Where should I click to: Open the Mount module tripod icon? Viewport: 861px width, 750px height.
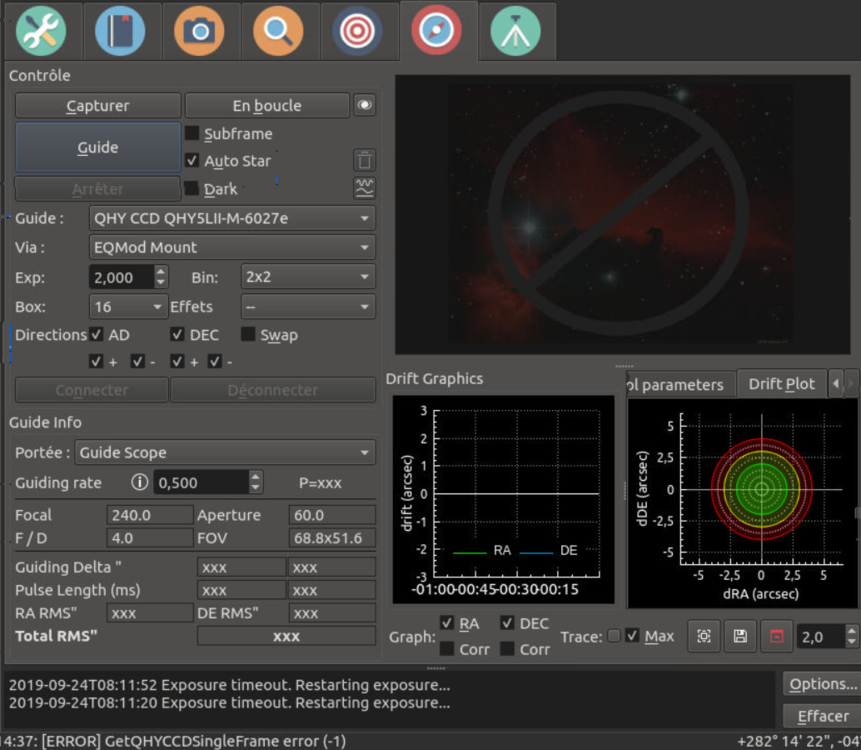515,32
